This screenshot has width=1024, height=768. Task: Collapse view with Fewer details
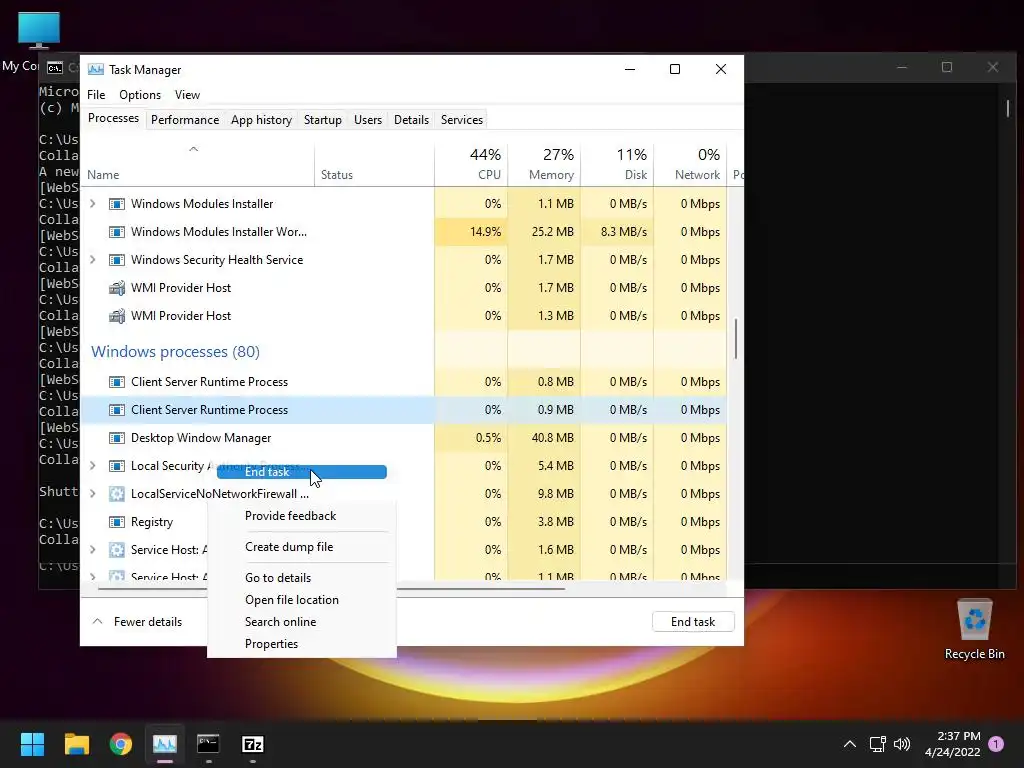click(x=137, y=622)
